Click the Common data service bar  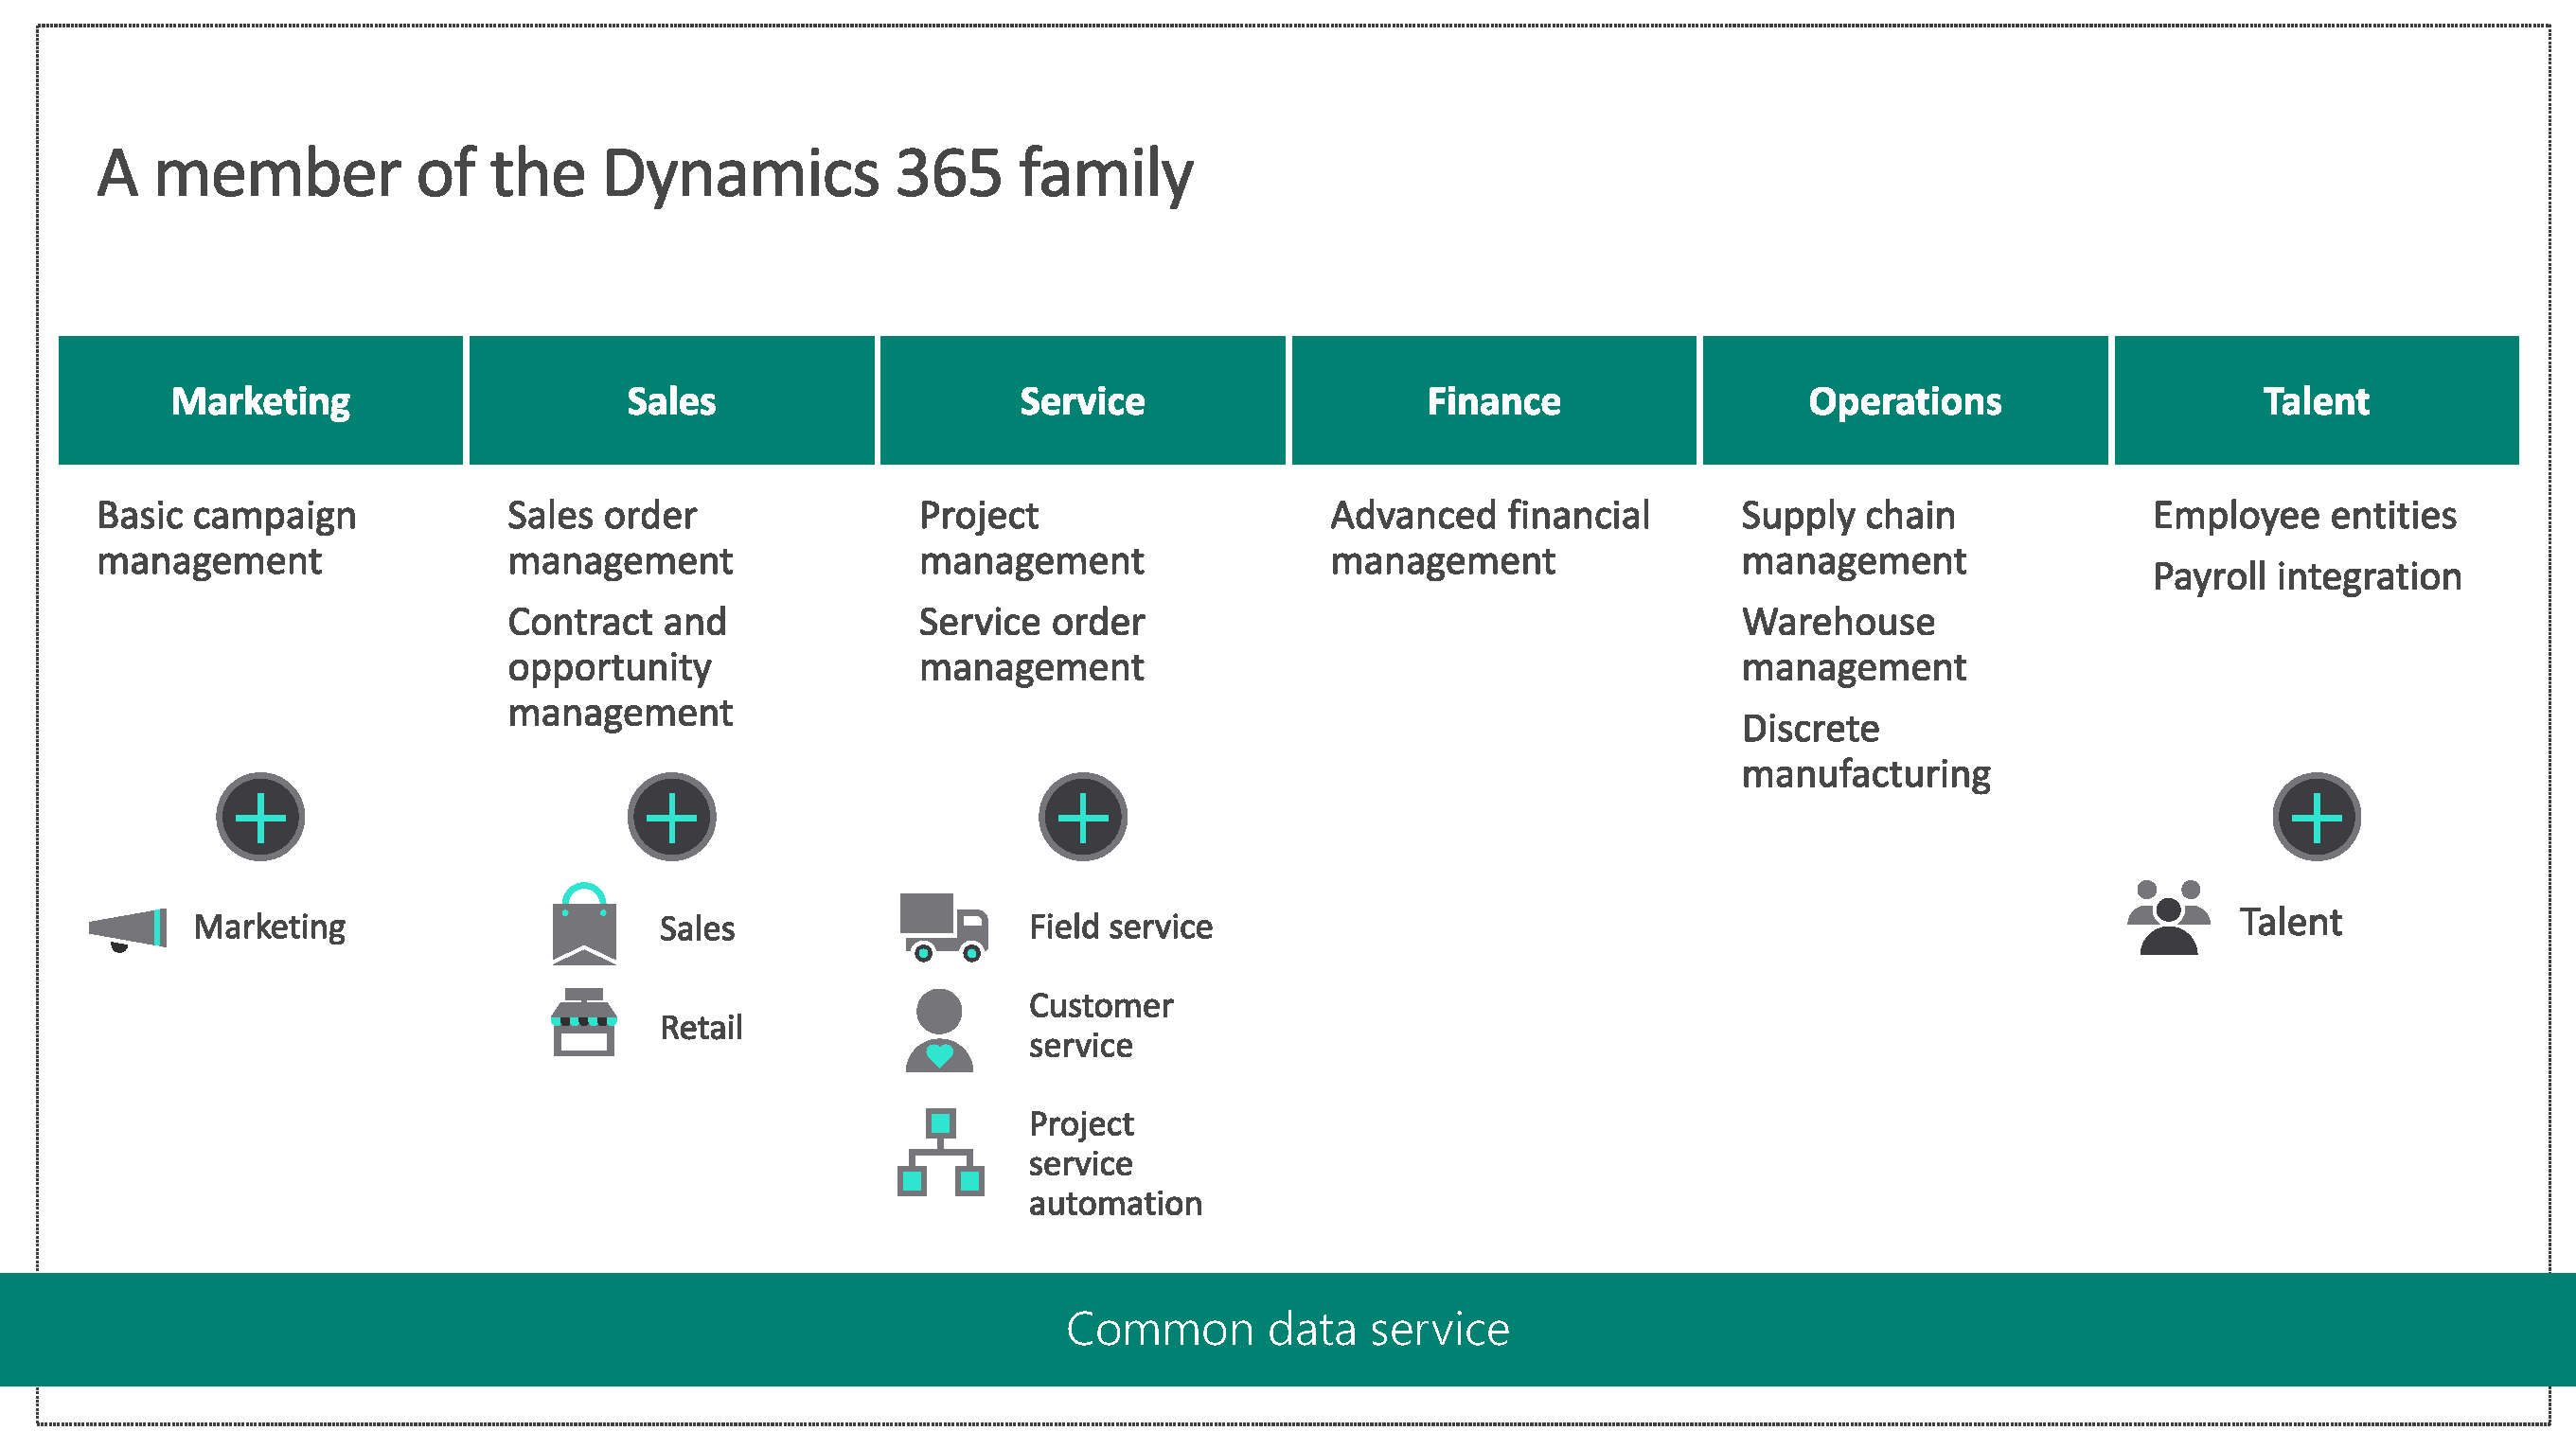[1288, 1329]
